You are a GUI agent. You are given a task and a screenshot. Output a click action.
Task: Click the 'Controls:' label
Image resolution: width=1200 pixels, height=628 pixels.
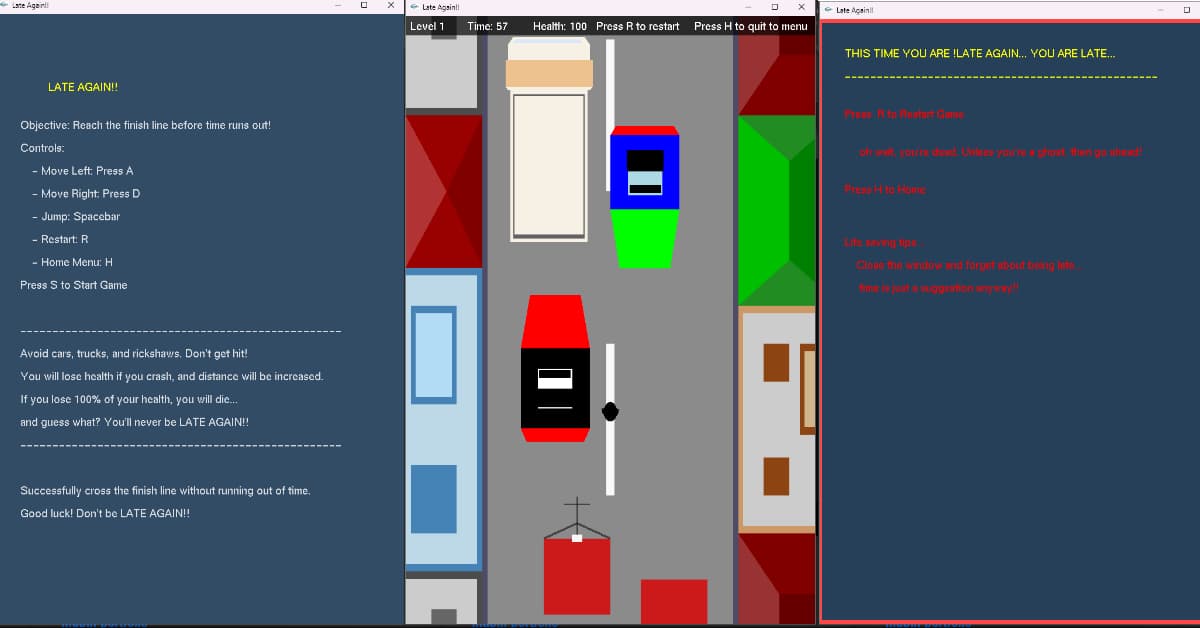coord(42,148)
